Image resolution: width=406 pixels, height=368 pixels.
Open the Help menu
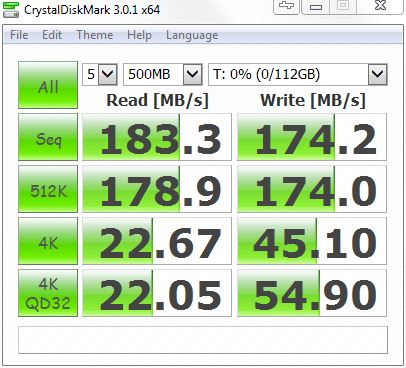(139, 35)
